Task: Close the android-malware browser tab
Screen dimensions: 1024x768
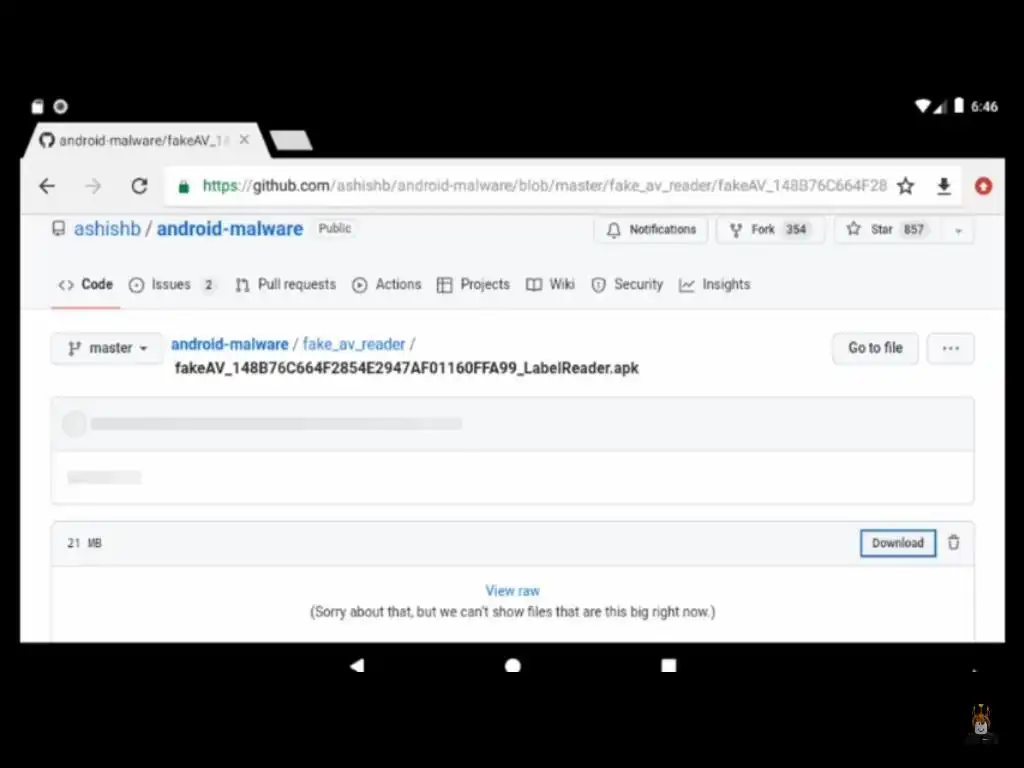Action: click(x=244, y=140)
